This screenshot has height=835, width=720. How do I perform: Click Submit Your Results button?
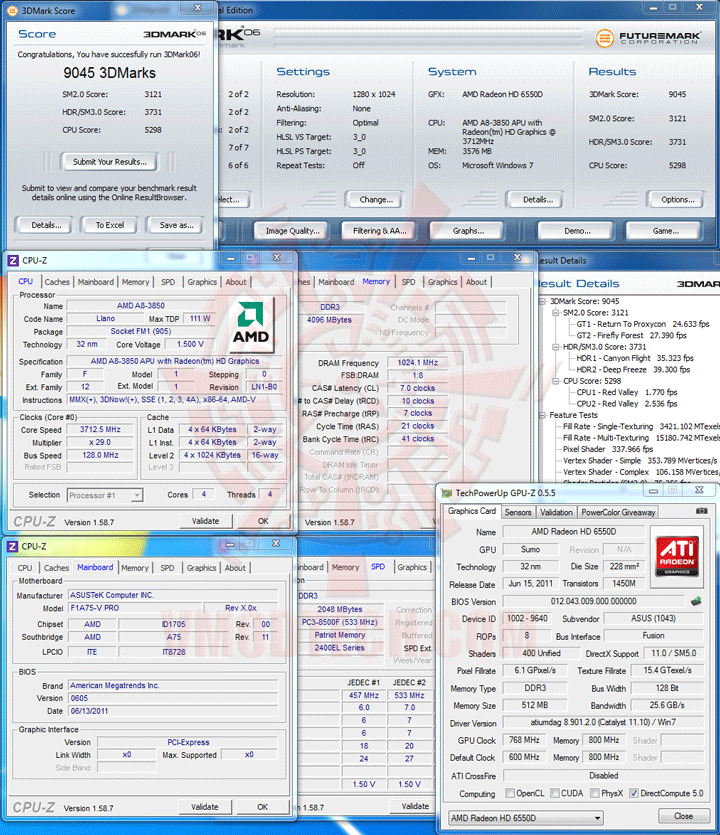tap(110, 162)
